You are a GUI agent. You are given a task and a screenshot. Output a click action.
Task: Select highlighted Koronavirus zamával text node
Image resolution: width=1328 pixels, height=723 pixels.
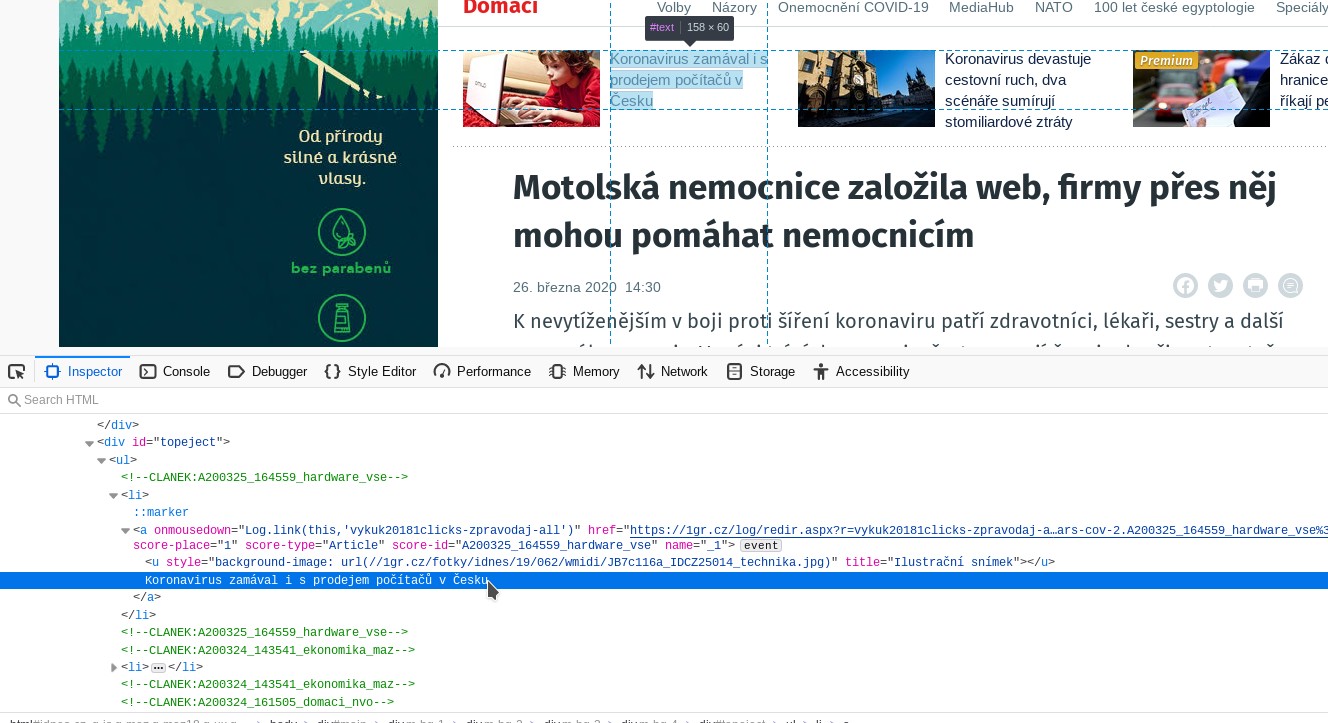pos(664,580)
